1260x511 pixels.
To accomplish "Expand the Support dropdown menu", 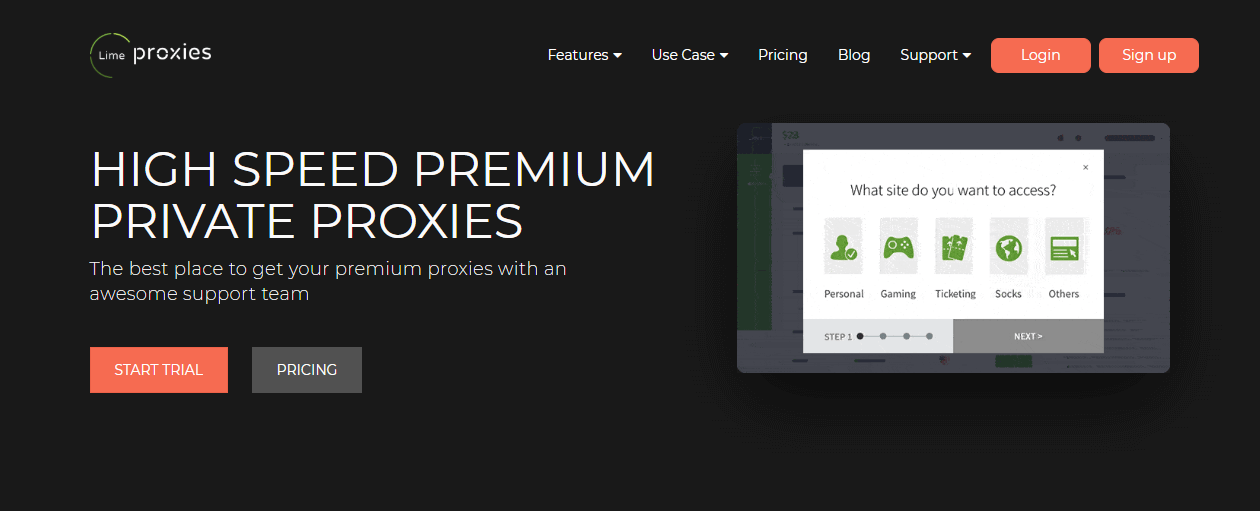I will [x=936, y=55].
